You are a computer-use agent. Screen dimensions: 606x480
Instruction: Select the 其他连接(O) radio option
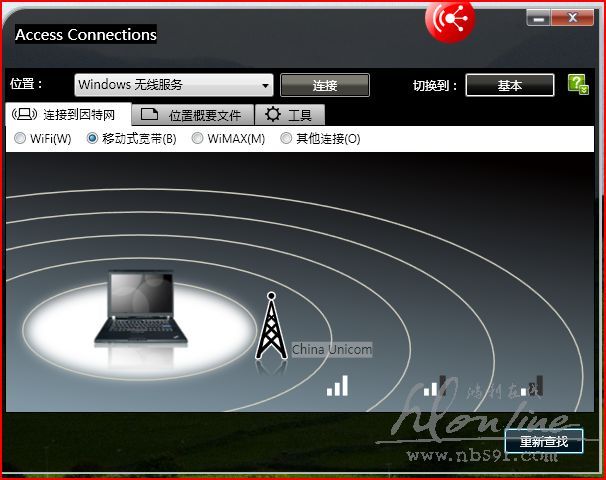[286, 139]
